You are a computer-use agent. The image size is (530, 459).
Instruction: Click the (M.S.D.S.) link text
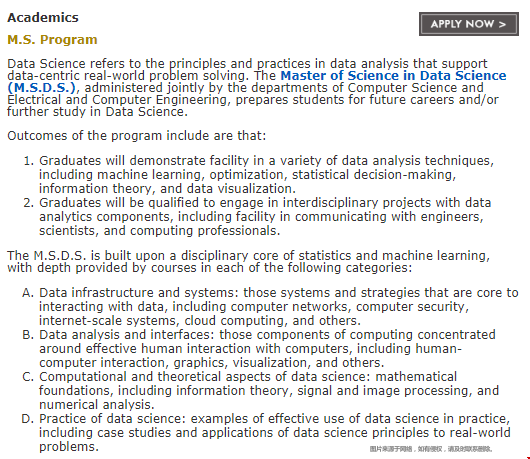click(41, 88)
